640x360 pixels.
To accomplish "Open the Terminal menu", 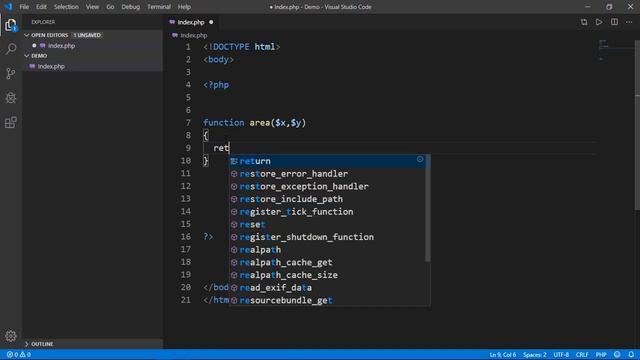I will click(x=159, y=7).
